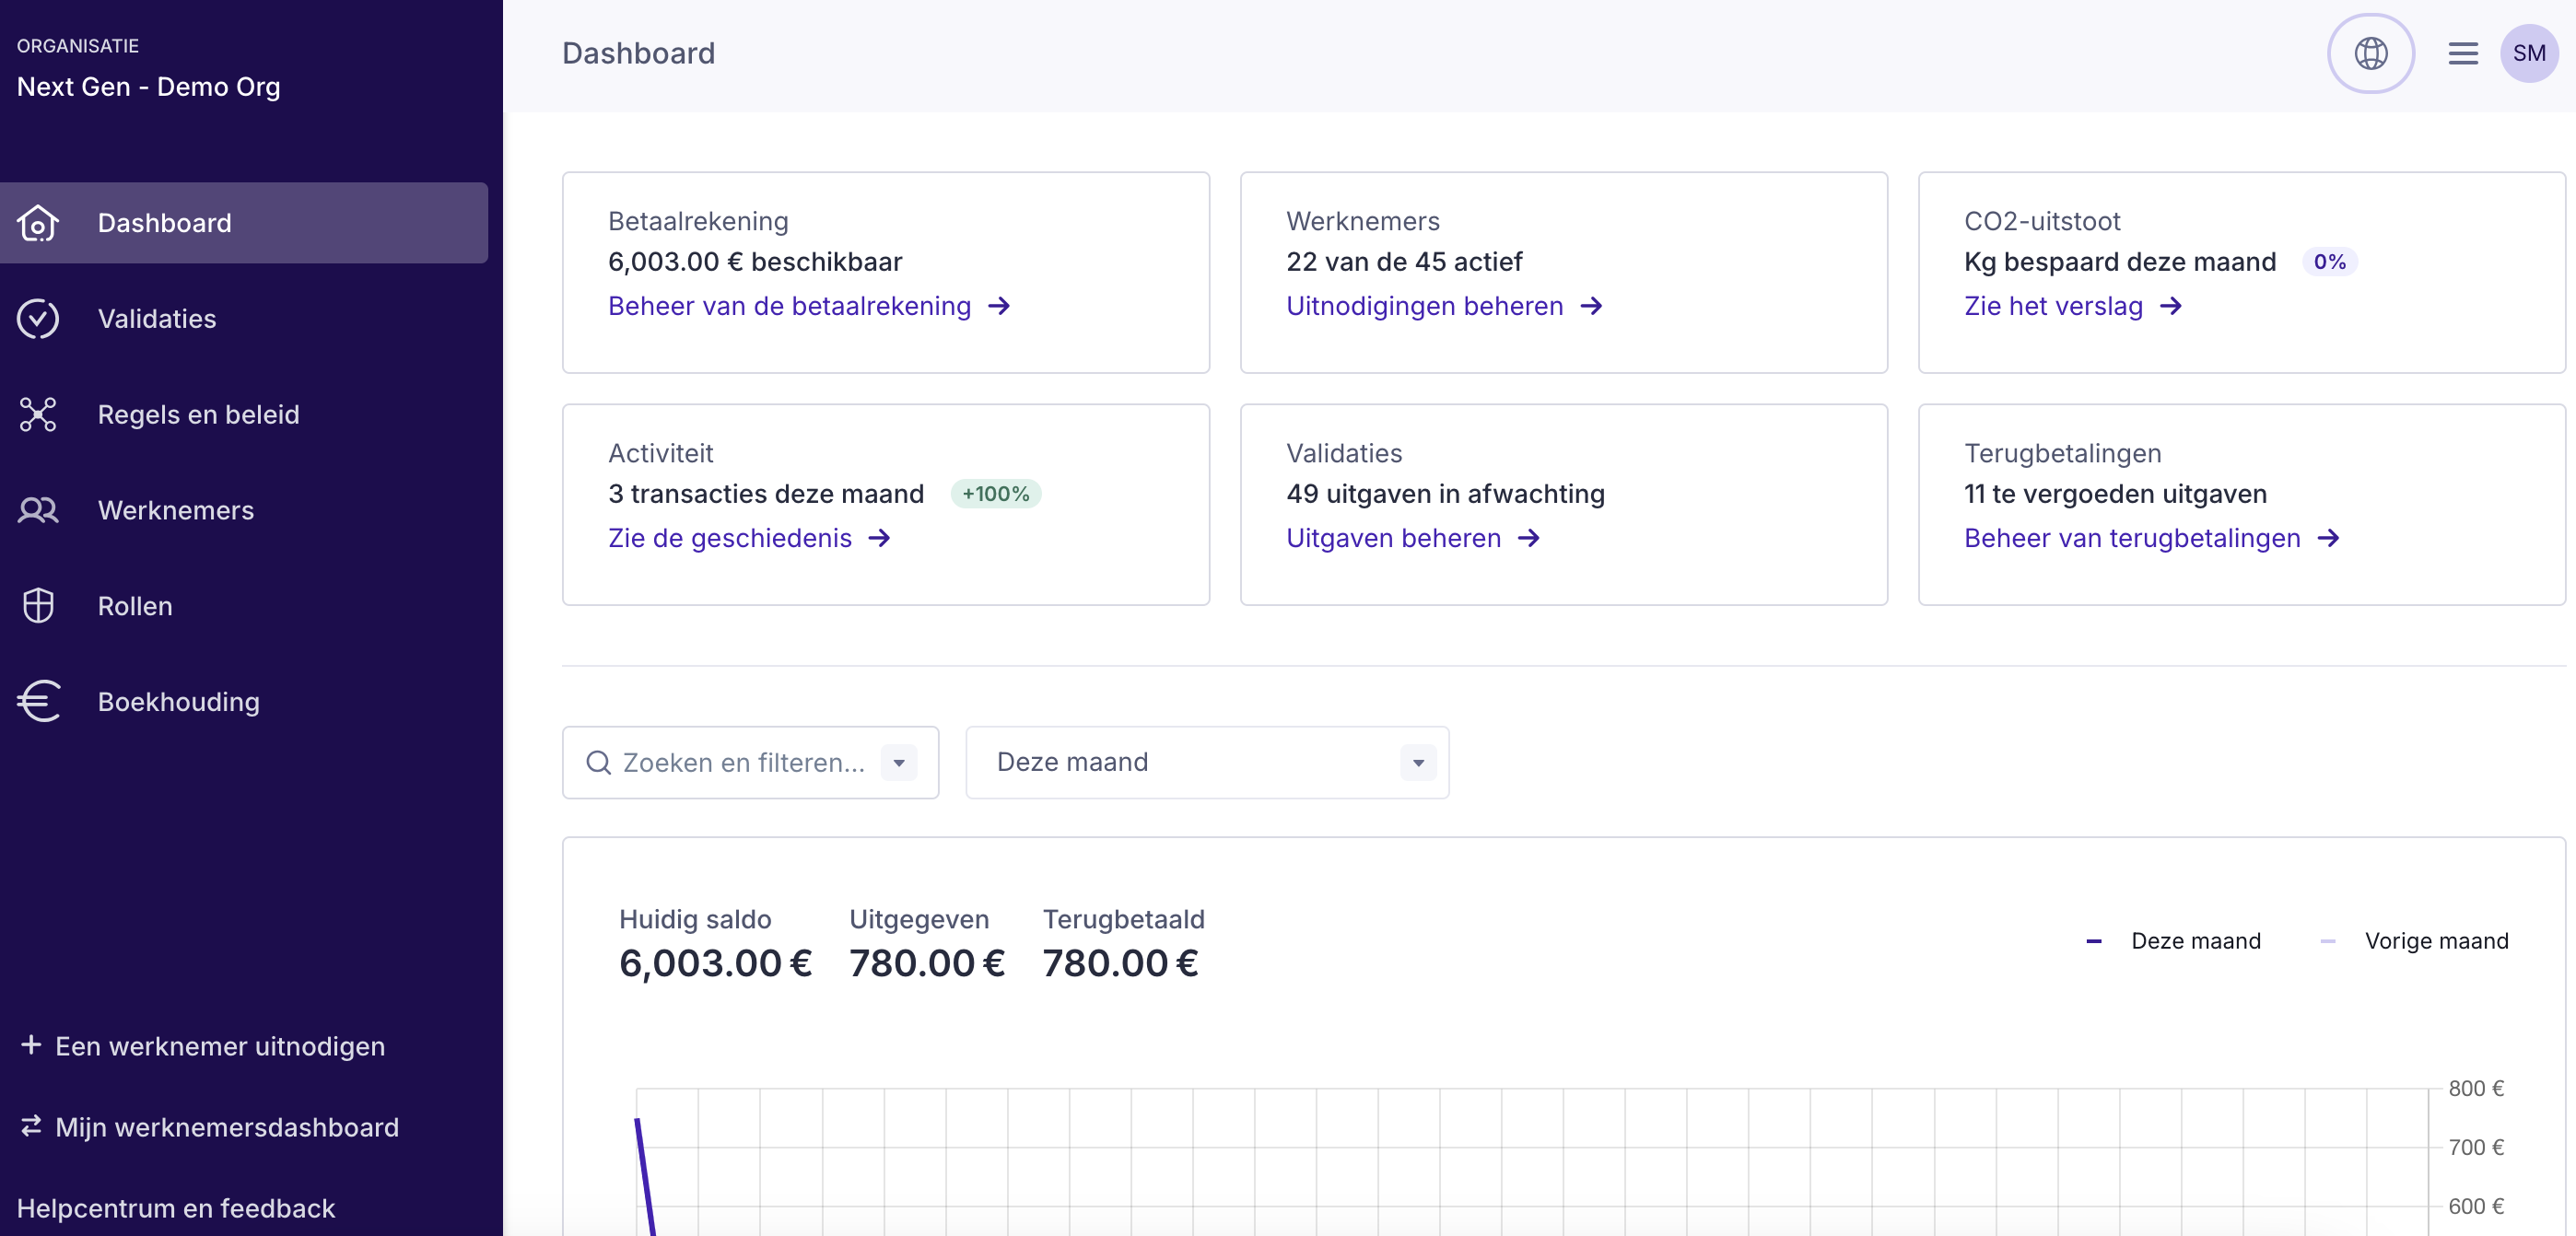Click the SM user avatar
The height and width of the screenshot is (1236, 2576).
(x=2528, y=53)
